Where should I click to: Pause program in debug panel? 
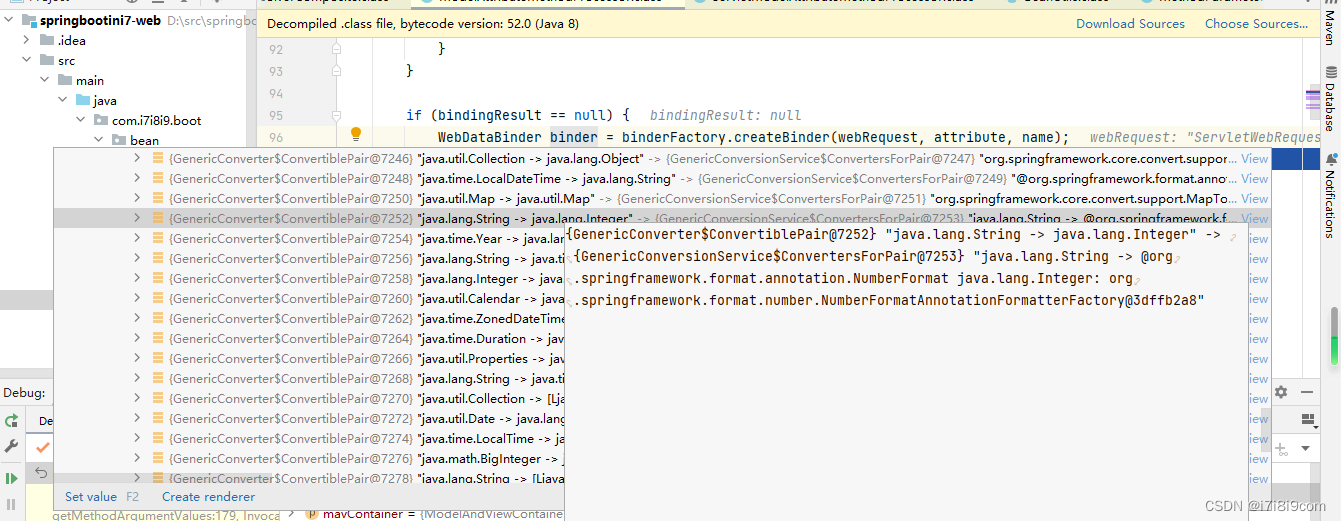point(12,505)
